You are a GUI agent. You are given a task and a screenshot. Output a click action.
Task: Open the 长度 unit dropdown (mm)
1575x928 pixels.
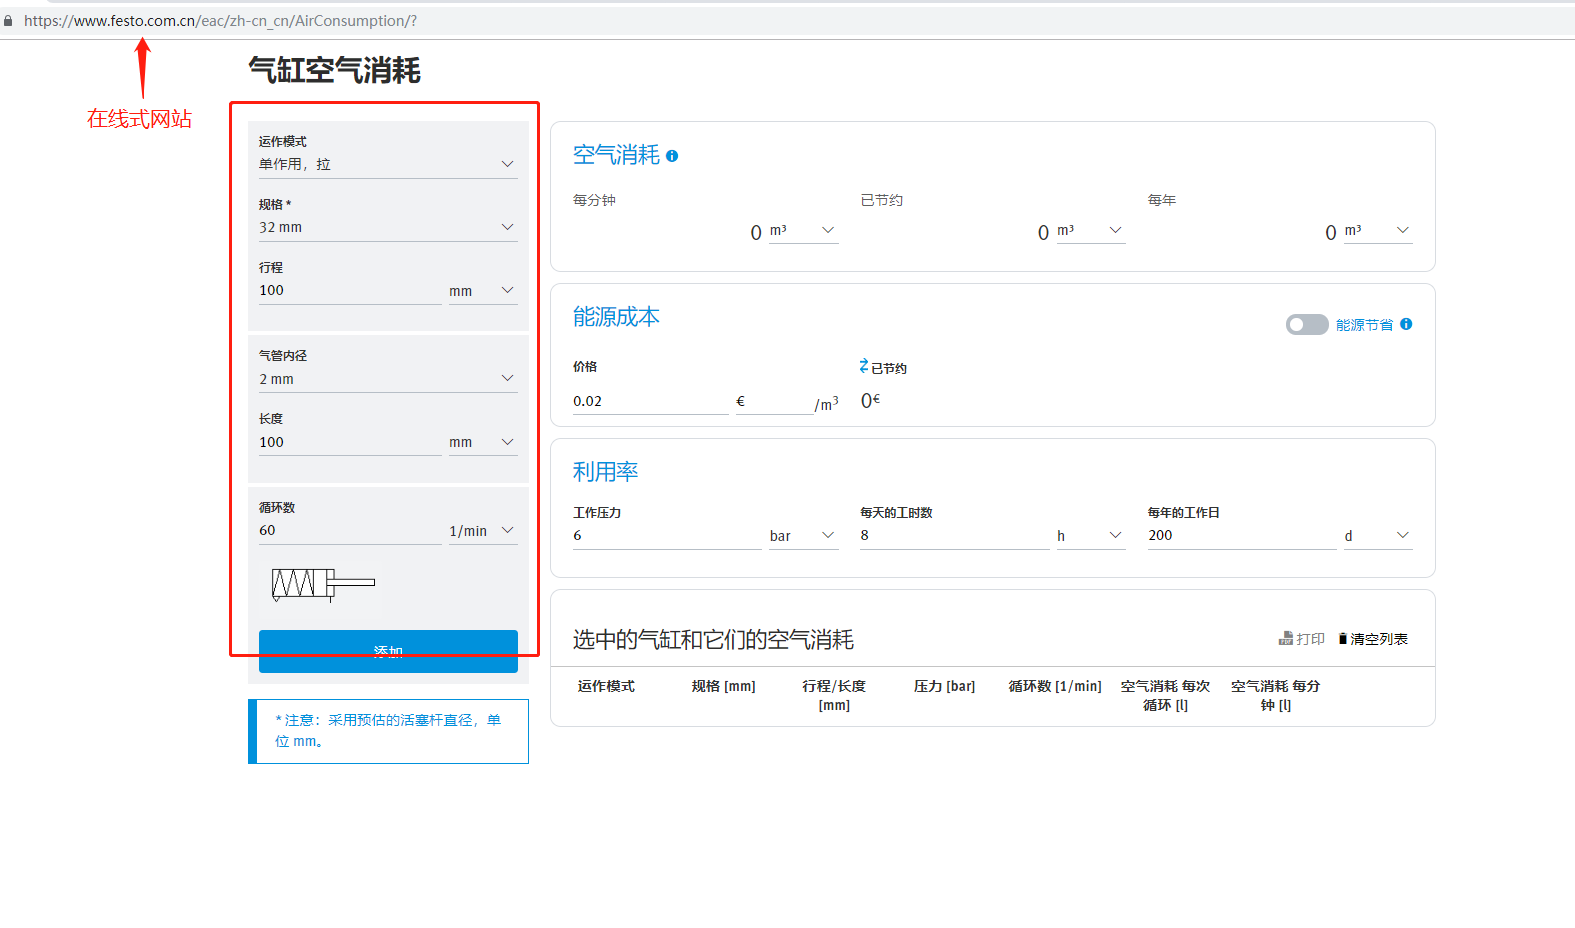483,442
